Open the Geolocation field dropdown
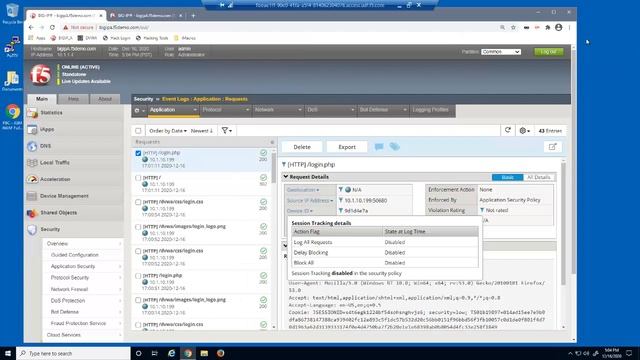Image resolution: width=640 pixels, height=360 pixels. pos(303,190)
